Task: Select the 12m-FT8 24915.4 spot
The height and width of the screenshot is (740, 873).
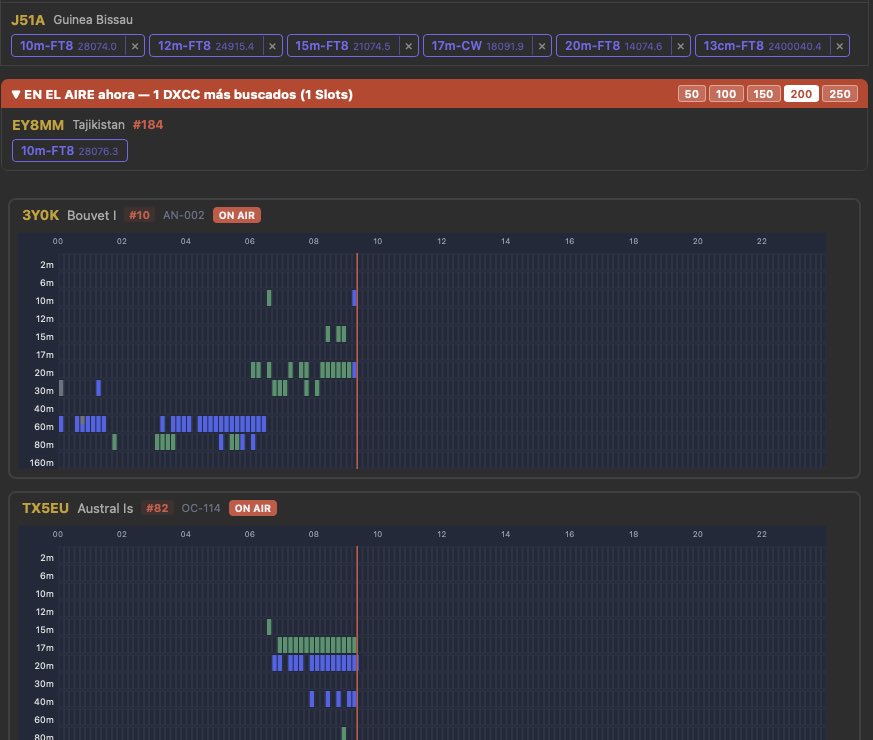Action: [206, 46]
